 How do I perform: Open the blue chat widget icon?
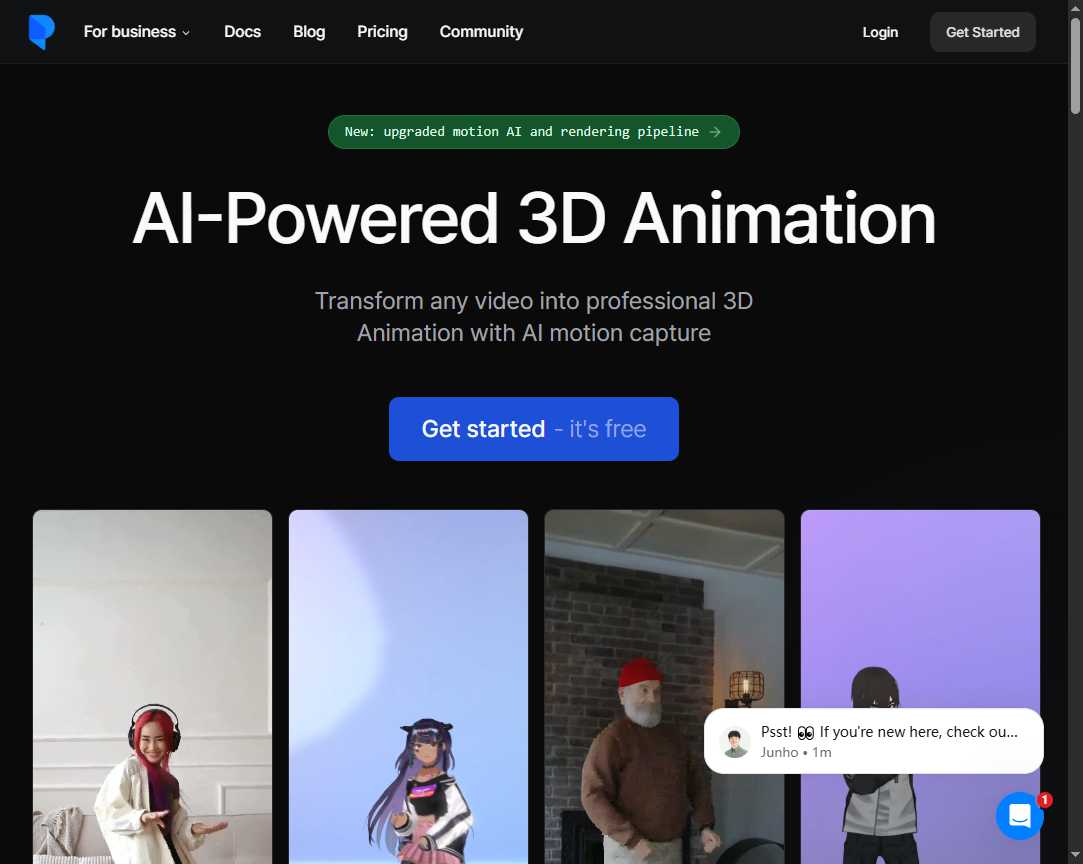click(1019, 816)
